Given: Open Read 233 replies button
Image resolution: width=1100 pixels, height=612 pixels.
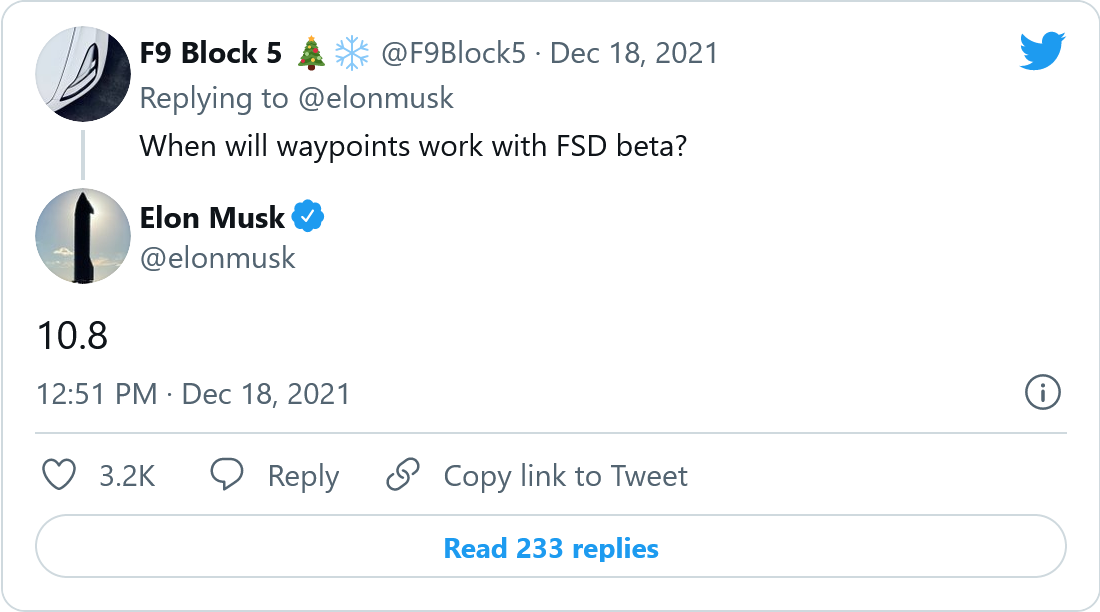Looking at the screenshot, I should point(551,548).
